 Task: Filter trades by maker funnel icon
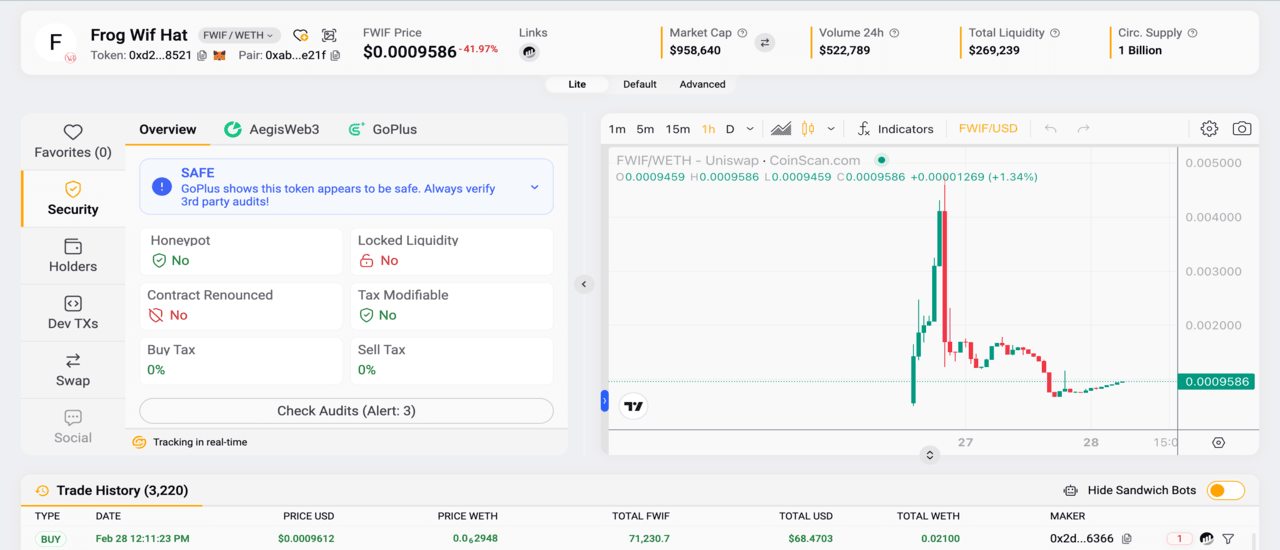click(x=1228, y=539)
